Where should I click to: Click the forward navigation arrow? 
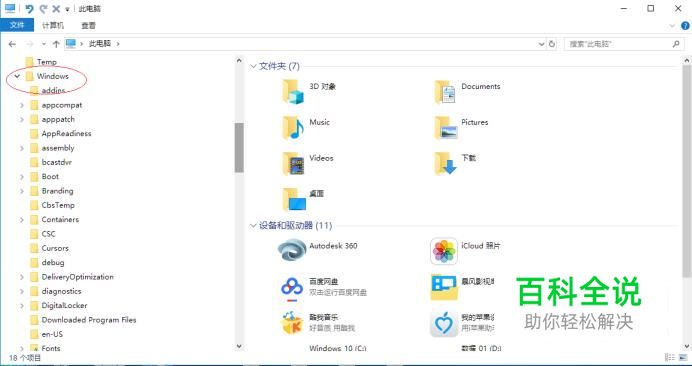30,44
